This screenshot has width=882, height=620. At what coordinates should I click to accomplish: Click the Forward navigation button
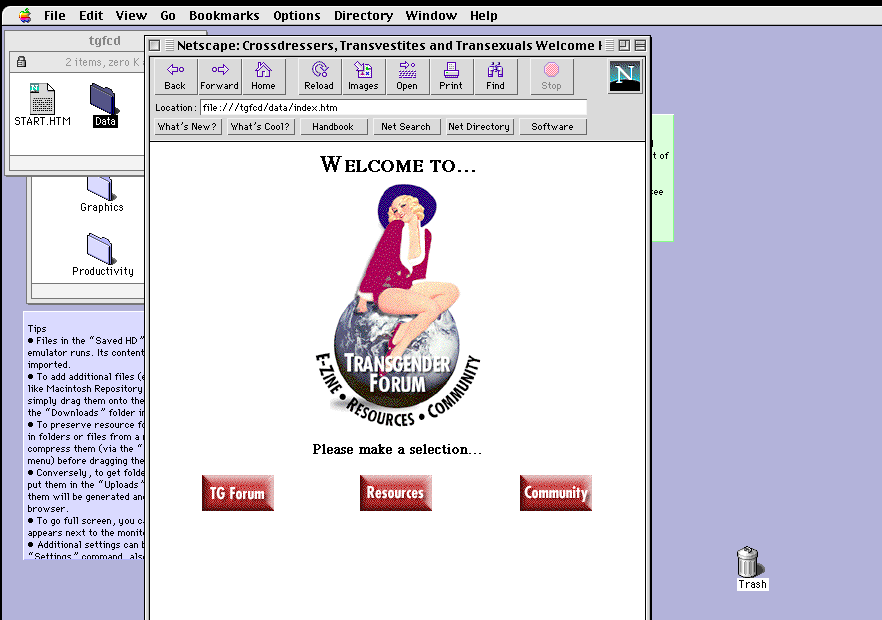(x=219, y=77)
